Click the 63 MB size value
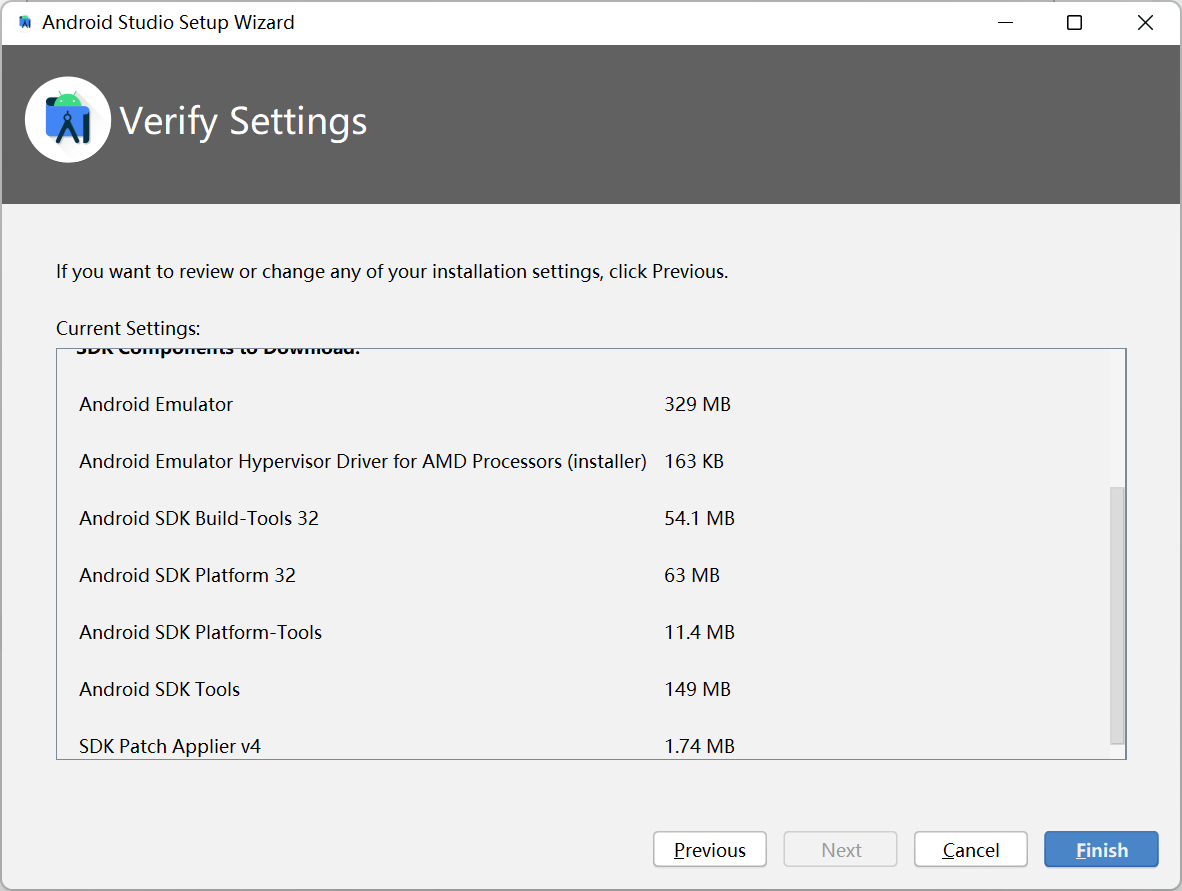This screenshot has width=1182, height=891. pos(692,575)
